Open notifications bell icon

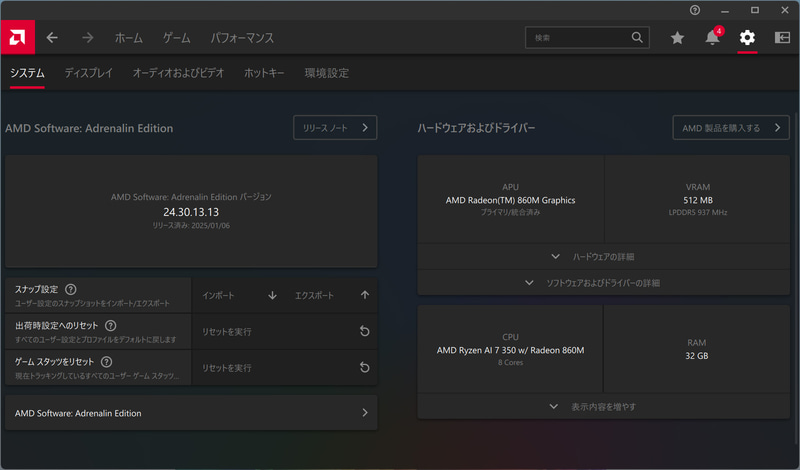tap(712, 37)
